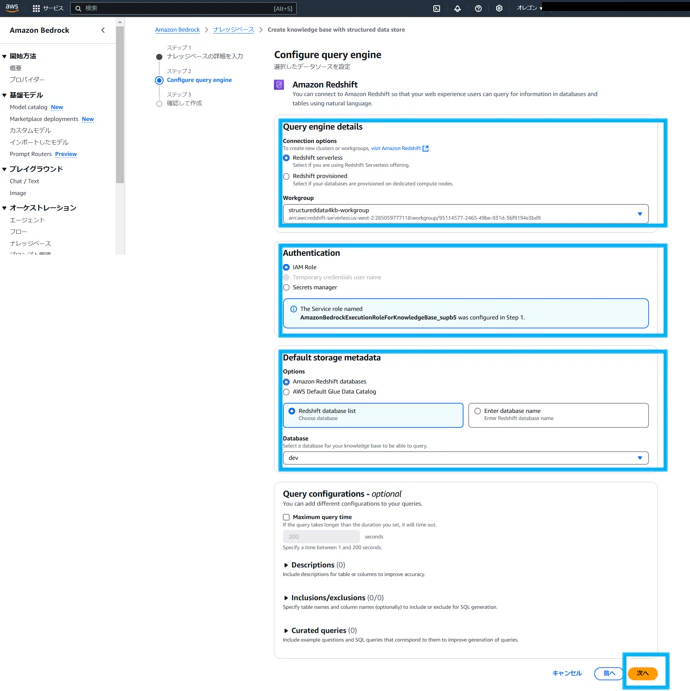Image resolution: width=690 pixels, height=691 pixels.
Task: Select the Enter database name tile
Action: (x=558, y=415)
